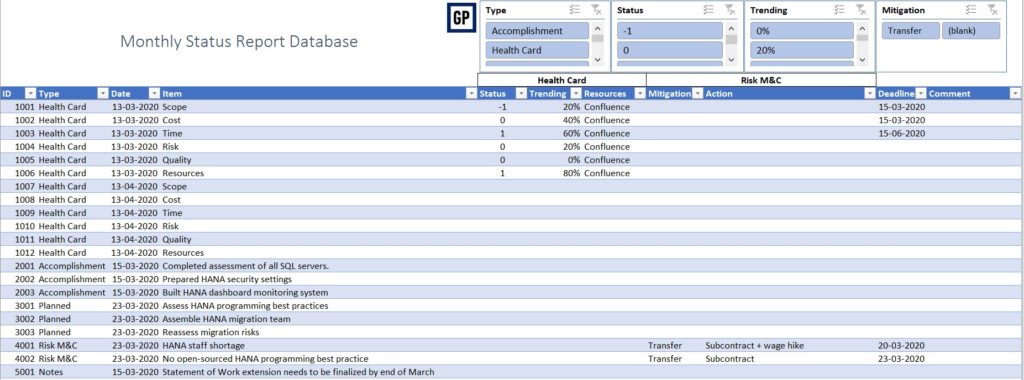Viewport: 1024px width, 380px height.
Task: Open the Date column filter dropdown
Action: point(154,93)
